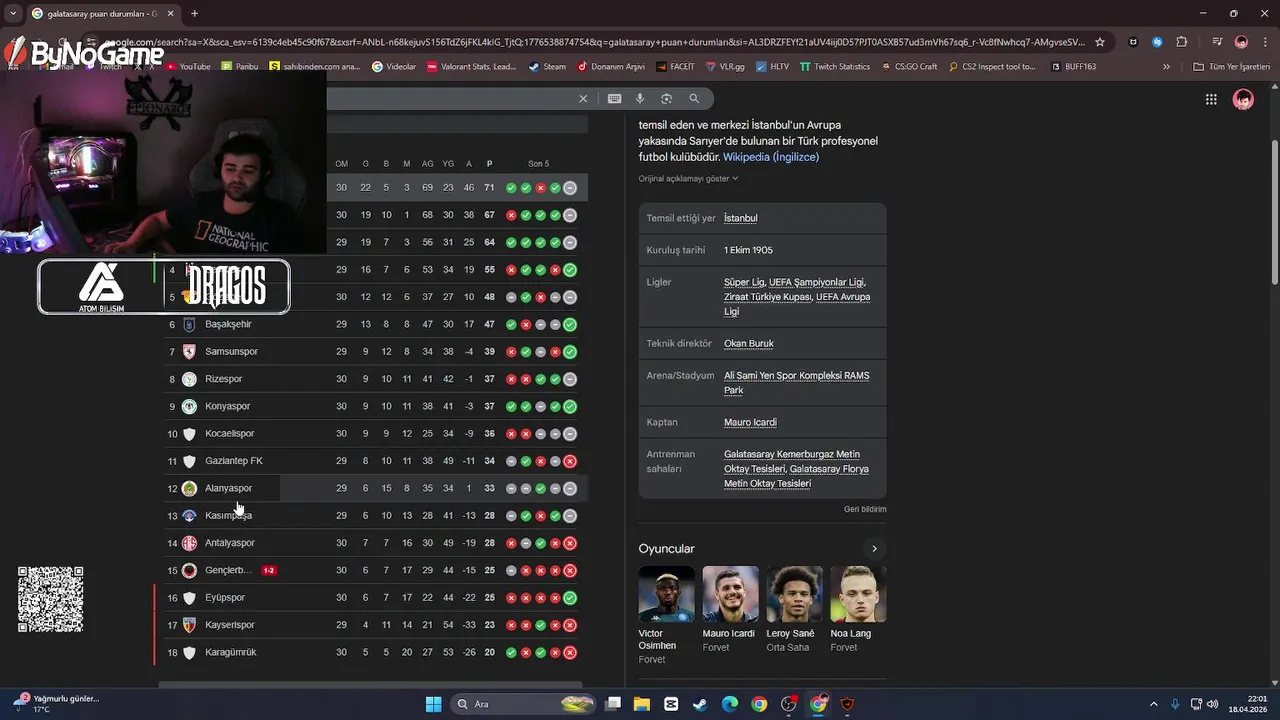
Task: Open the Google account avatar
Action: tap(1243, 99)
